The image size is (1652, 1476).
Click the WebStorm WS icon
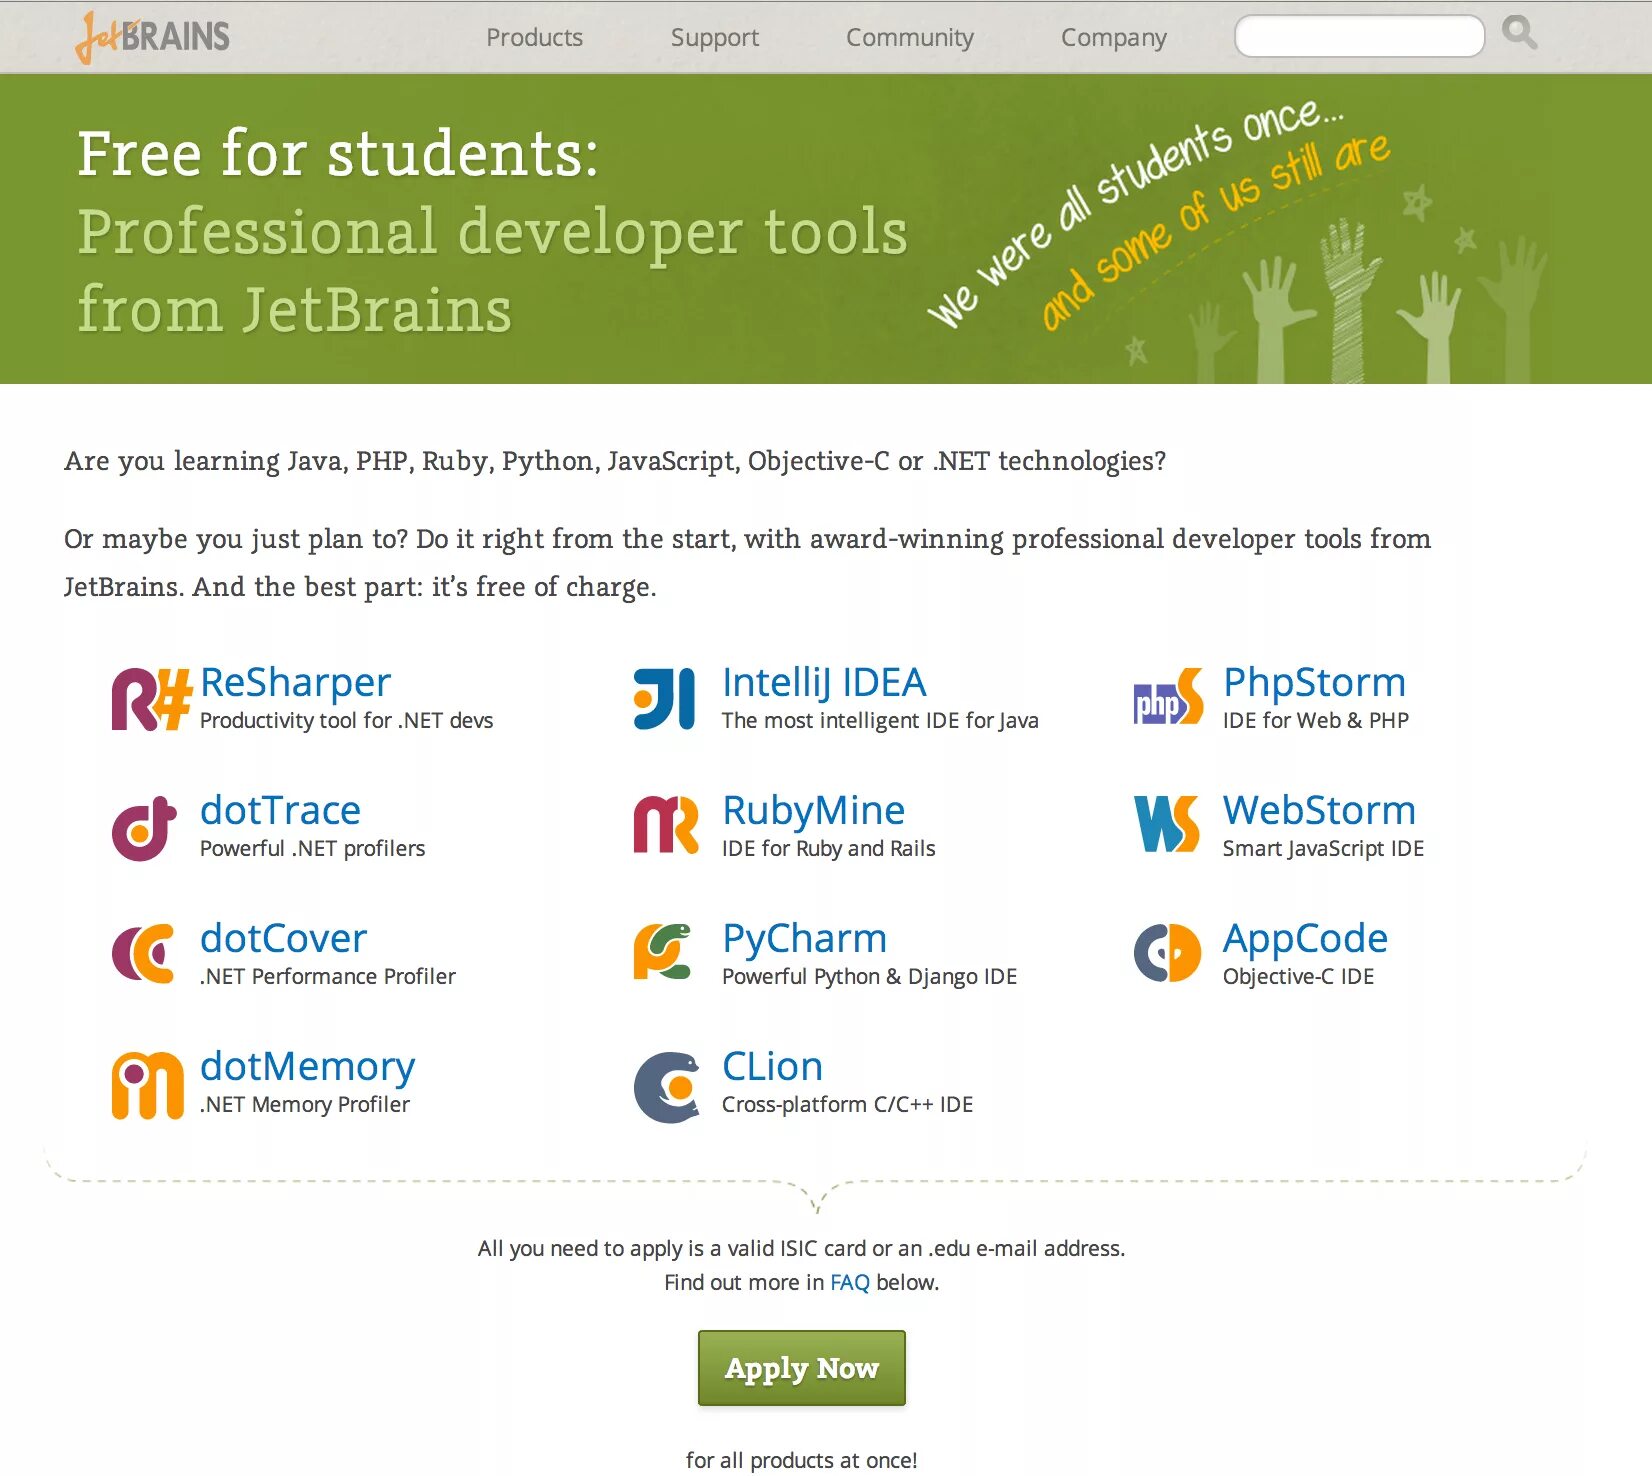coord(1167,824)
